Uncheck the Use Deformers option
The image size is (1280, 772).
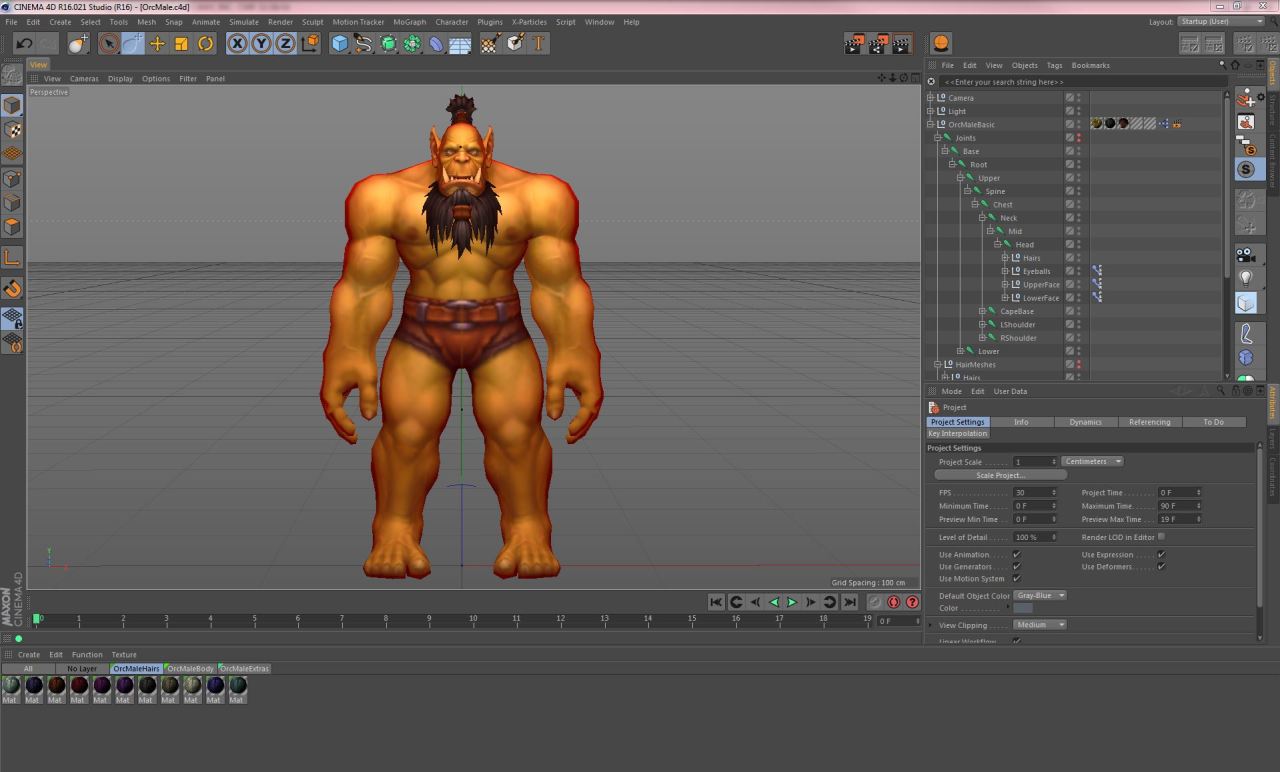[1161, 567]
